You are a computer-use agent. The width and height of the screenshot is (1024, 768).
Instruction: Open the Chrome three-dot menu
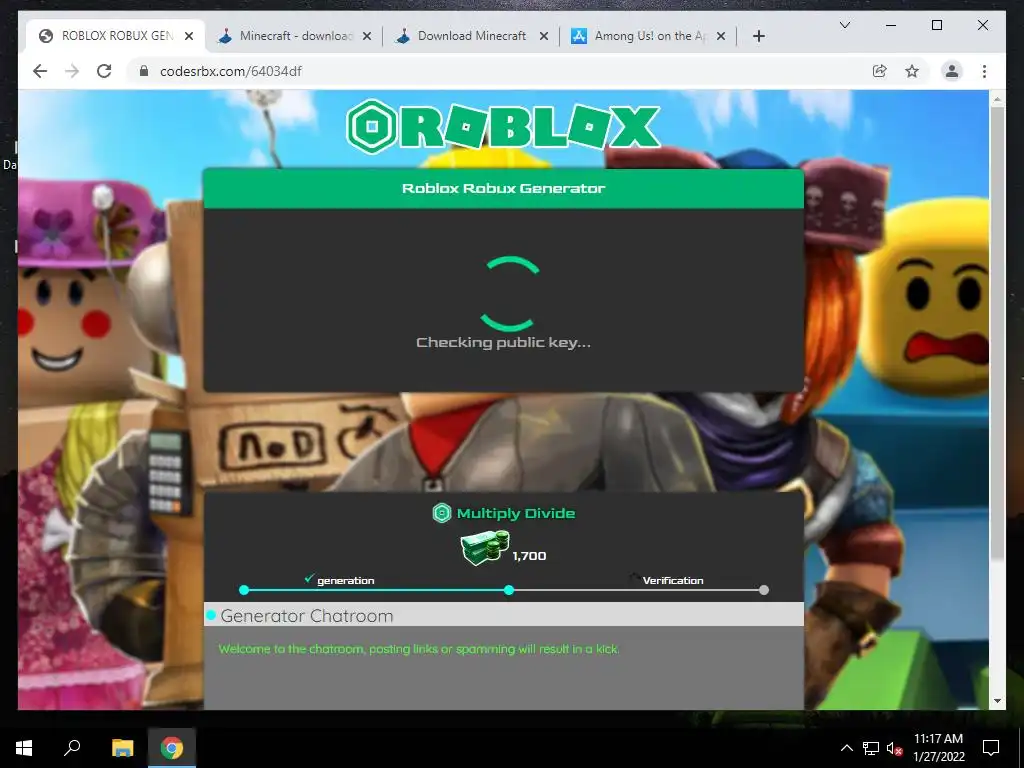click(x=984, y=71)
